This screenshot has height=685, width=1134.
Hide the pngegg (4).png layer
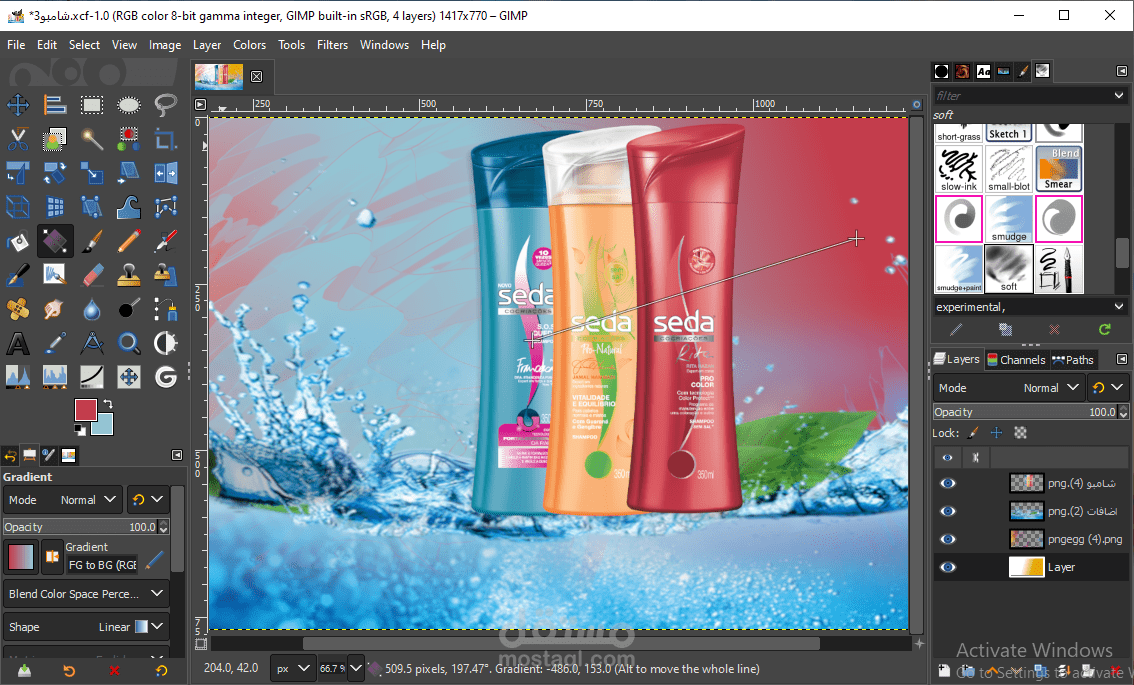(947, 540)
